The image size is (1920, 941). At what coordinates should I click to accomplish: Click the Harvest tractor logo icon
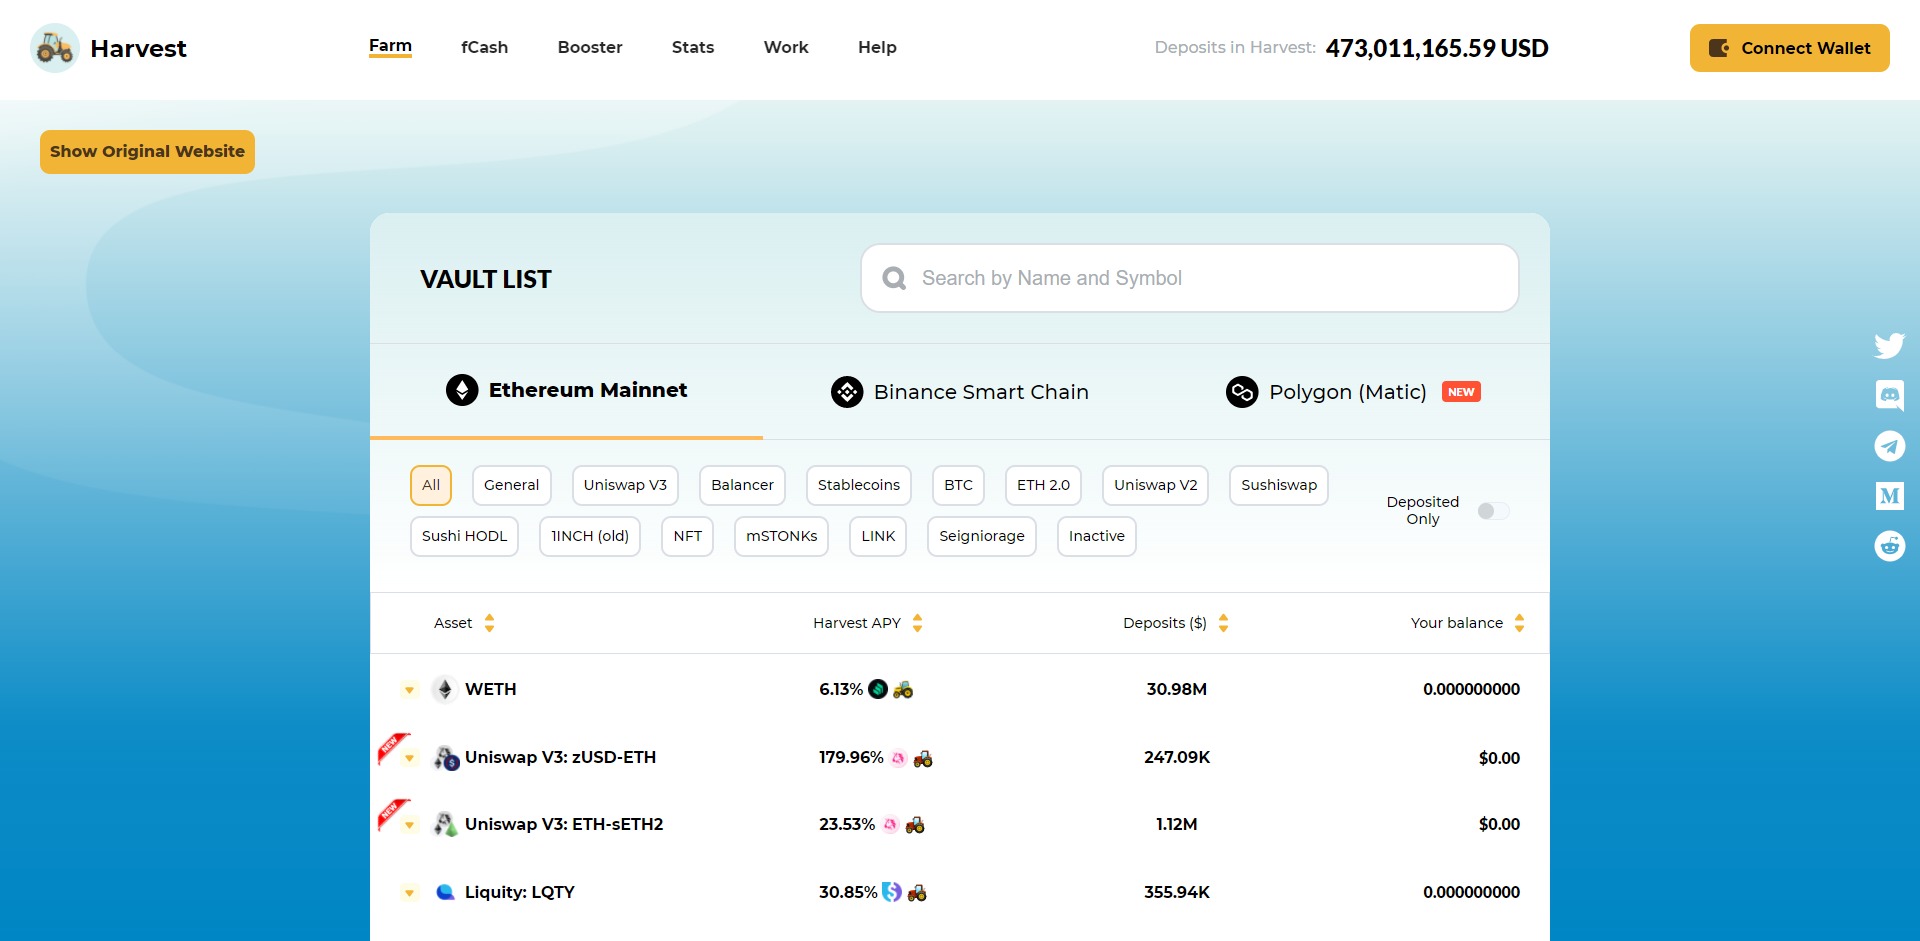[x=55, y=48]
